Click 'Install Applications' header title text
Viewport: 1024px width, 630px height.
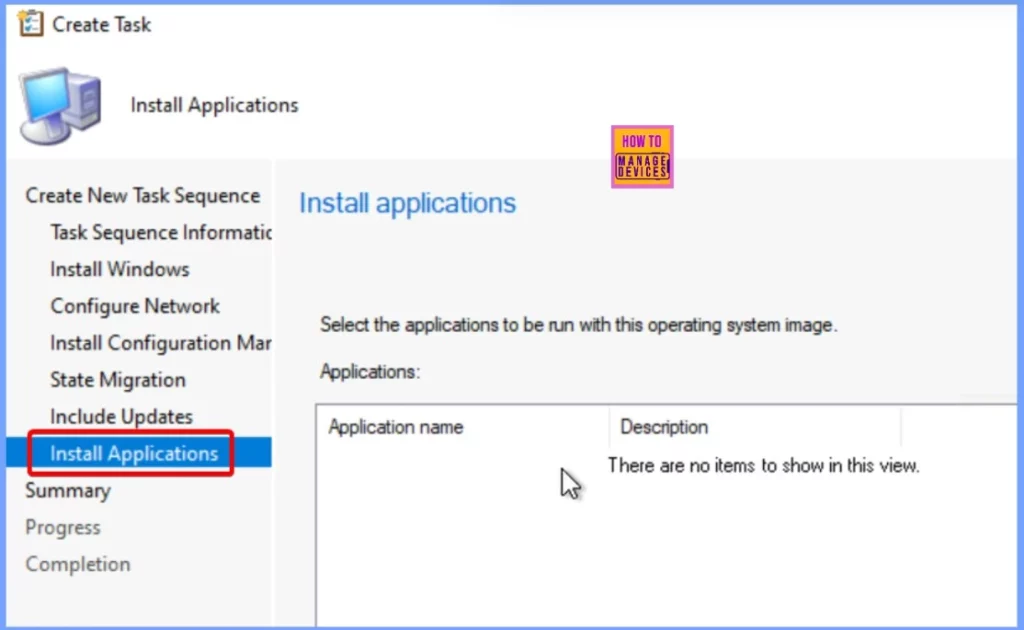(x=214, y=105)
